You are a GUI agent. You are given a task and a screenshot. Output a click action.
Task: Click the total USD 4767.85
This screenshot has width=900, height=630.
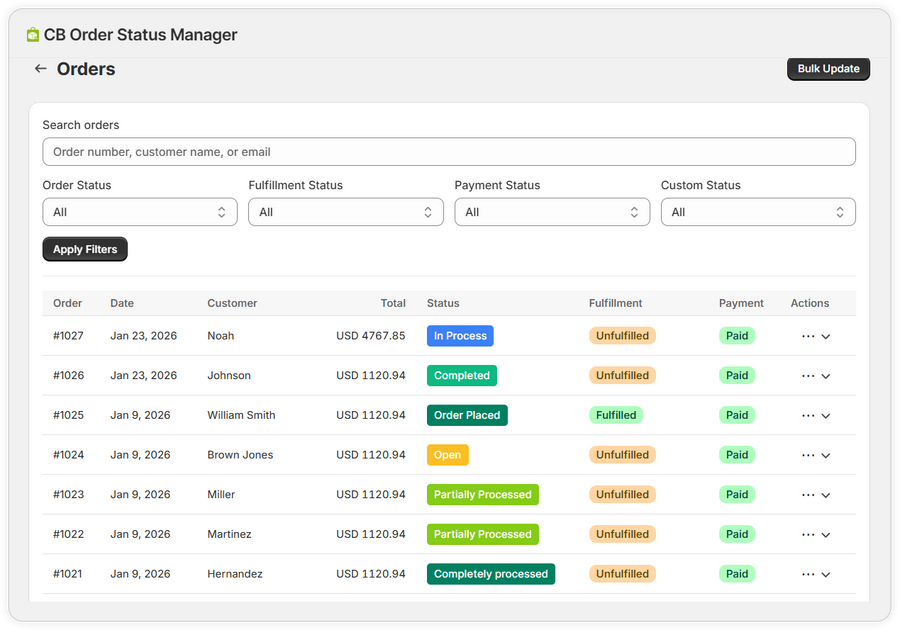pyautogui.click(x=371, y=336)
